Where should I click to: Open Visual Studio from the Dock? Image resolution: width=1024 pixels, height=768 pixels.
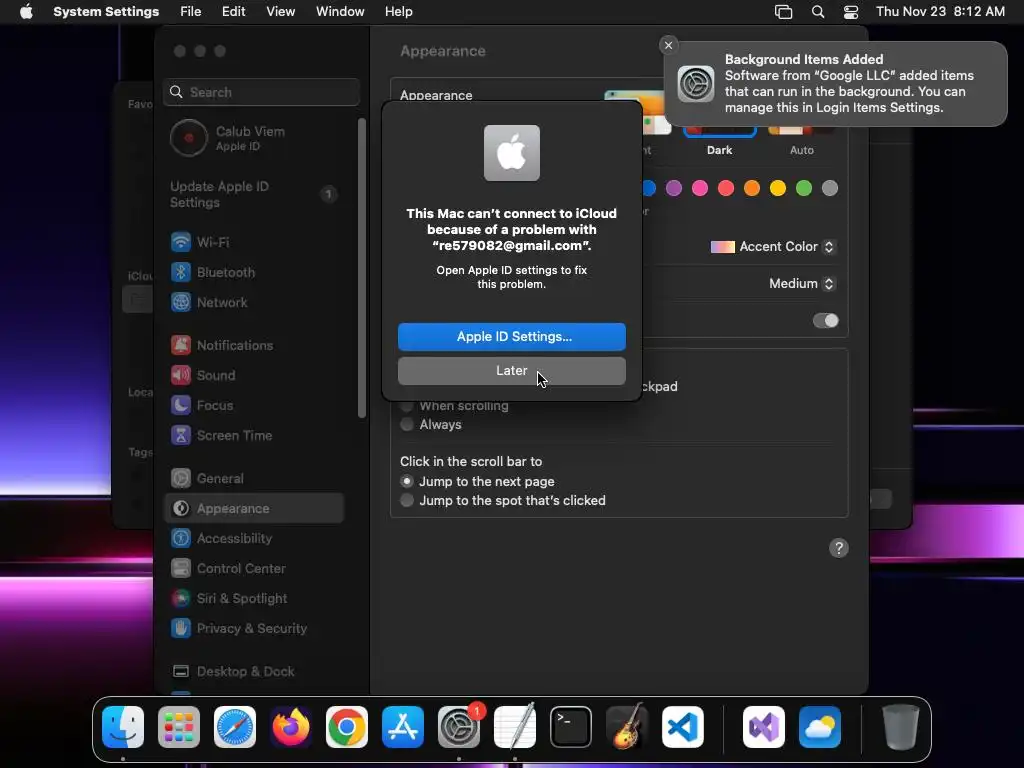pyautogui.click(x=764, y=727)
